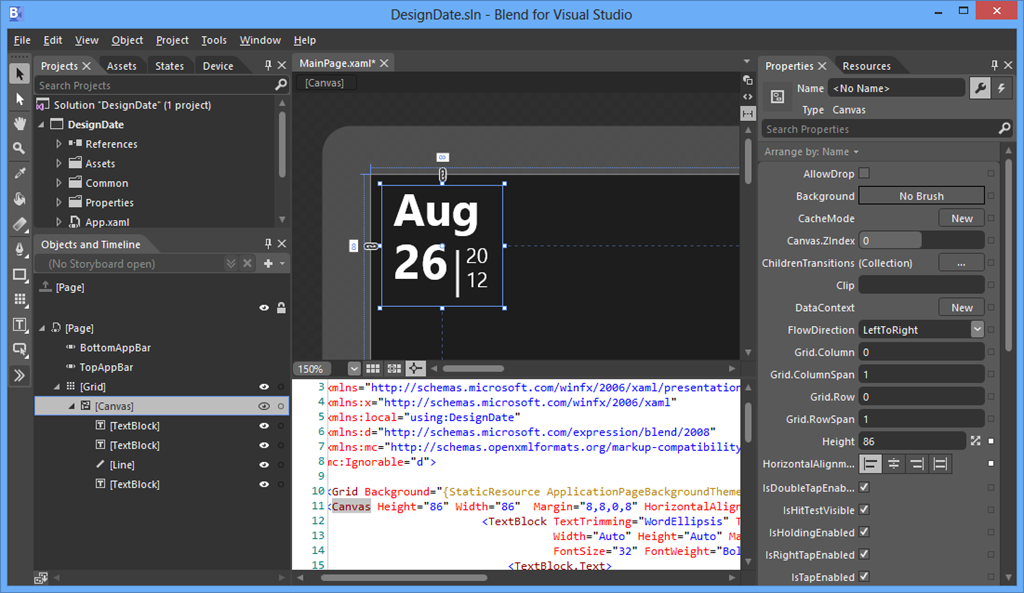Switch to Events lightning view
1024x593 pixels.
click(1001, 88)
